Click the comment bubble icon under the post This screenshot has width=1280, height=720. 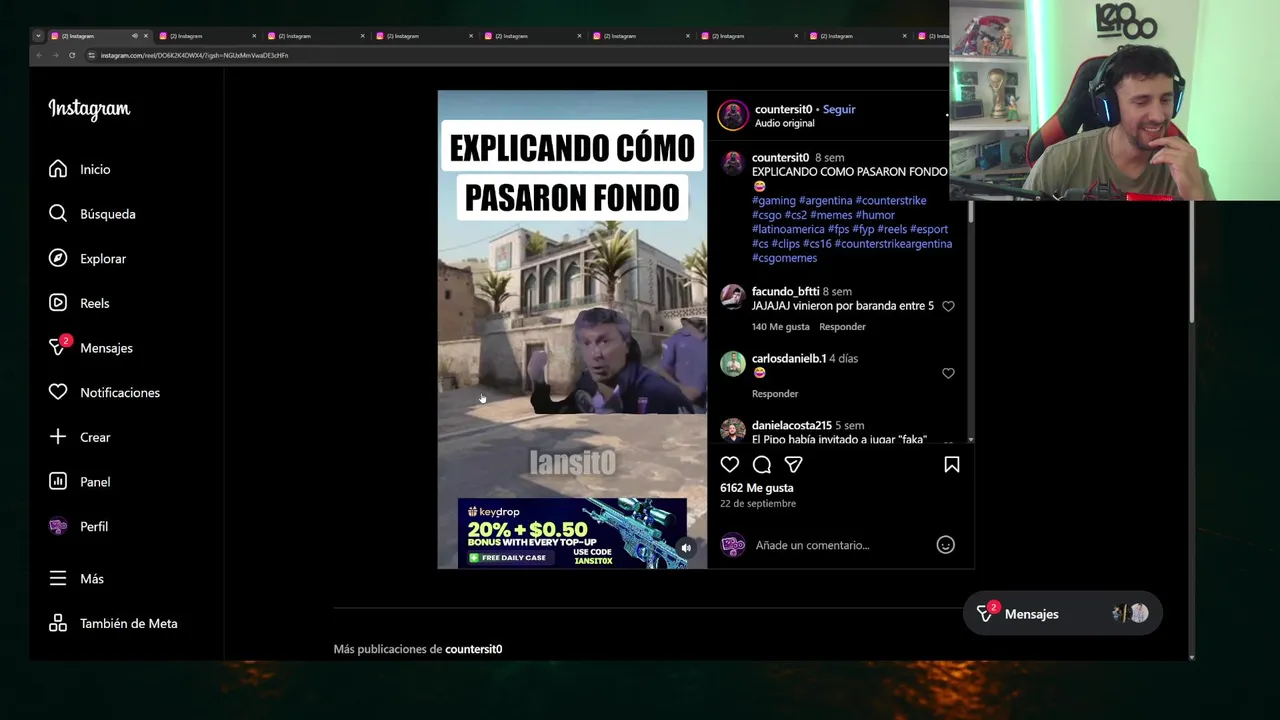[762, 464]
